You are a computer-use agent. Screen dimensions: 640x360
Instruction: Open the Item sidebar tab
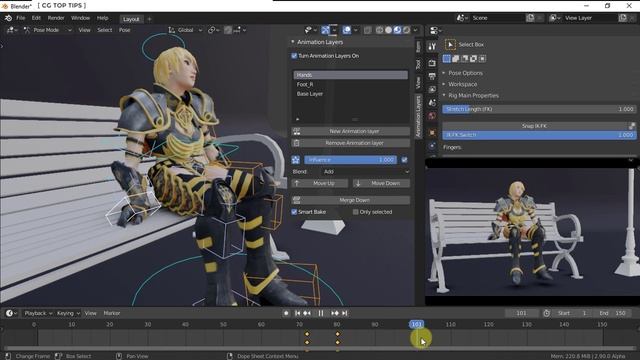tap(418, 47)
